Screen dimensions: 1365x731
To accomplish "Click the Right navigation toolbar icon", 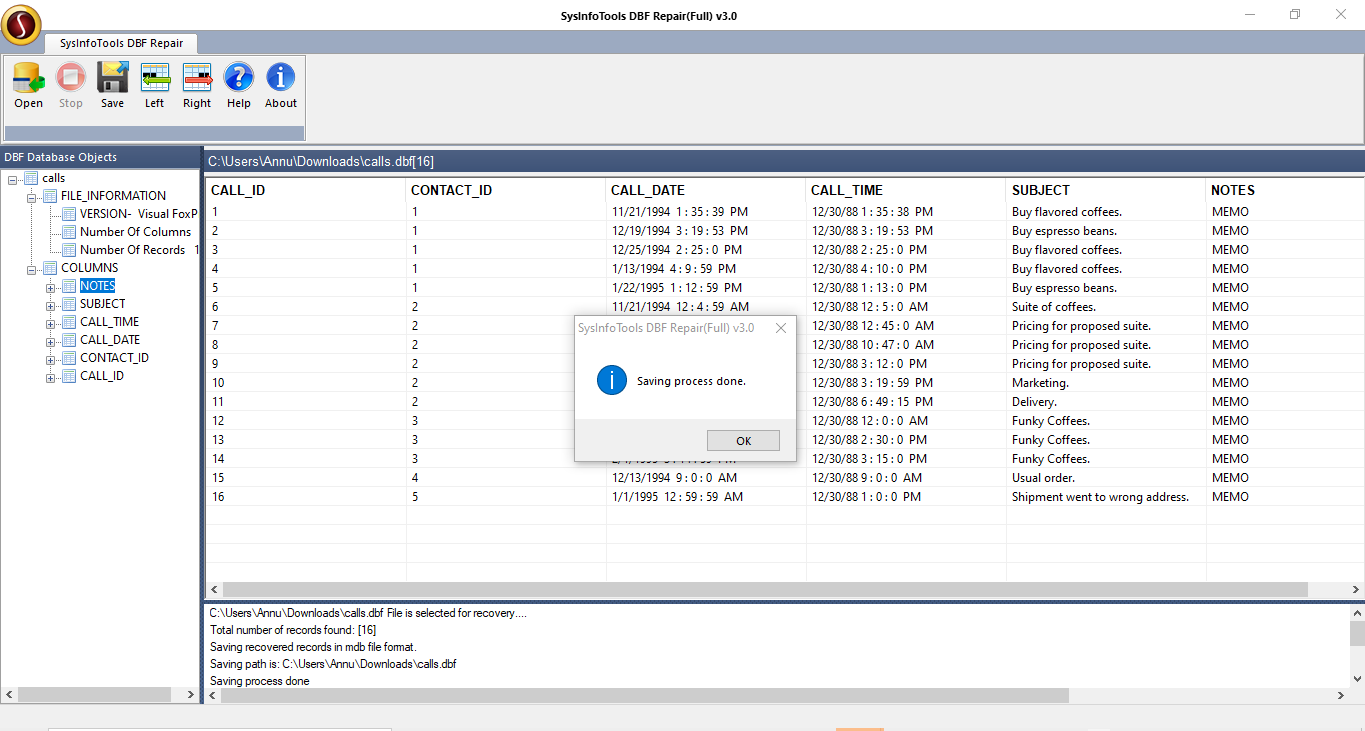I will click(x=197, y=78).
